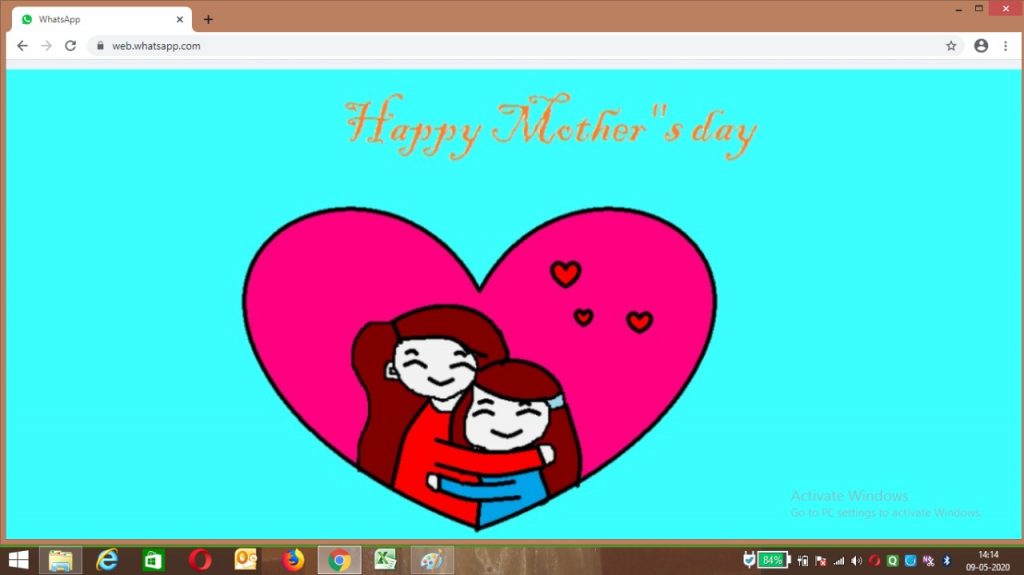Open the Windows Start menu

[19, 560]
